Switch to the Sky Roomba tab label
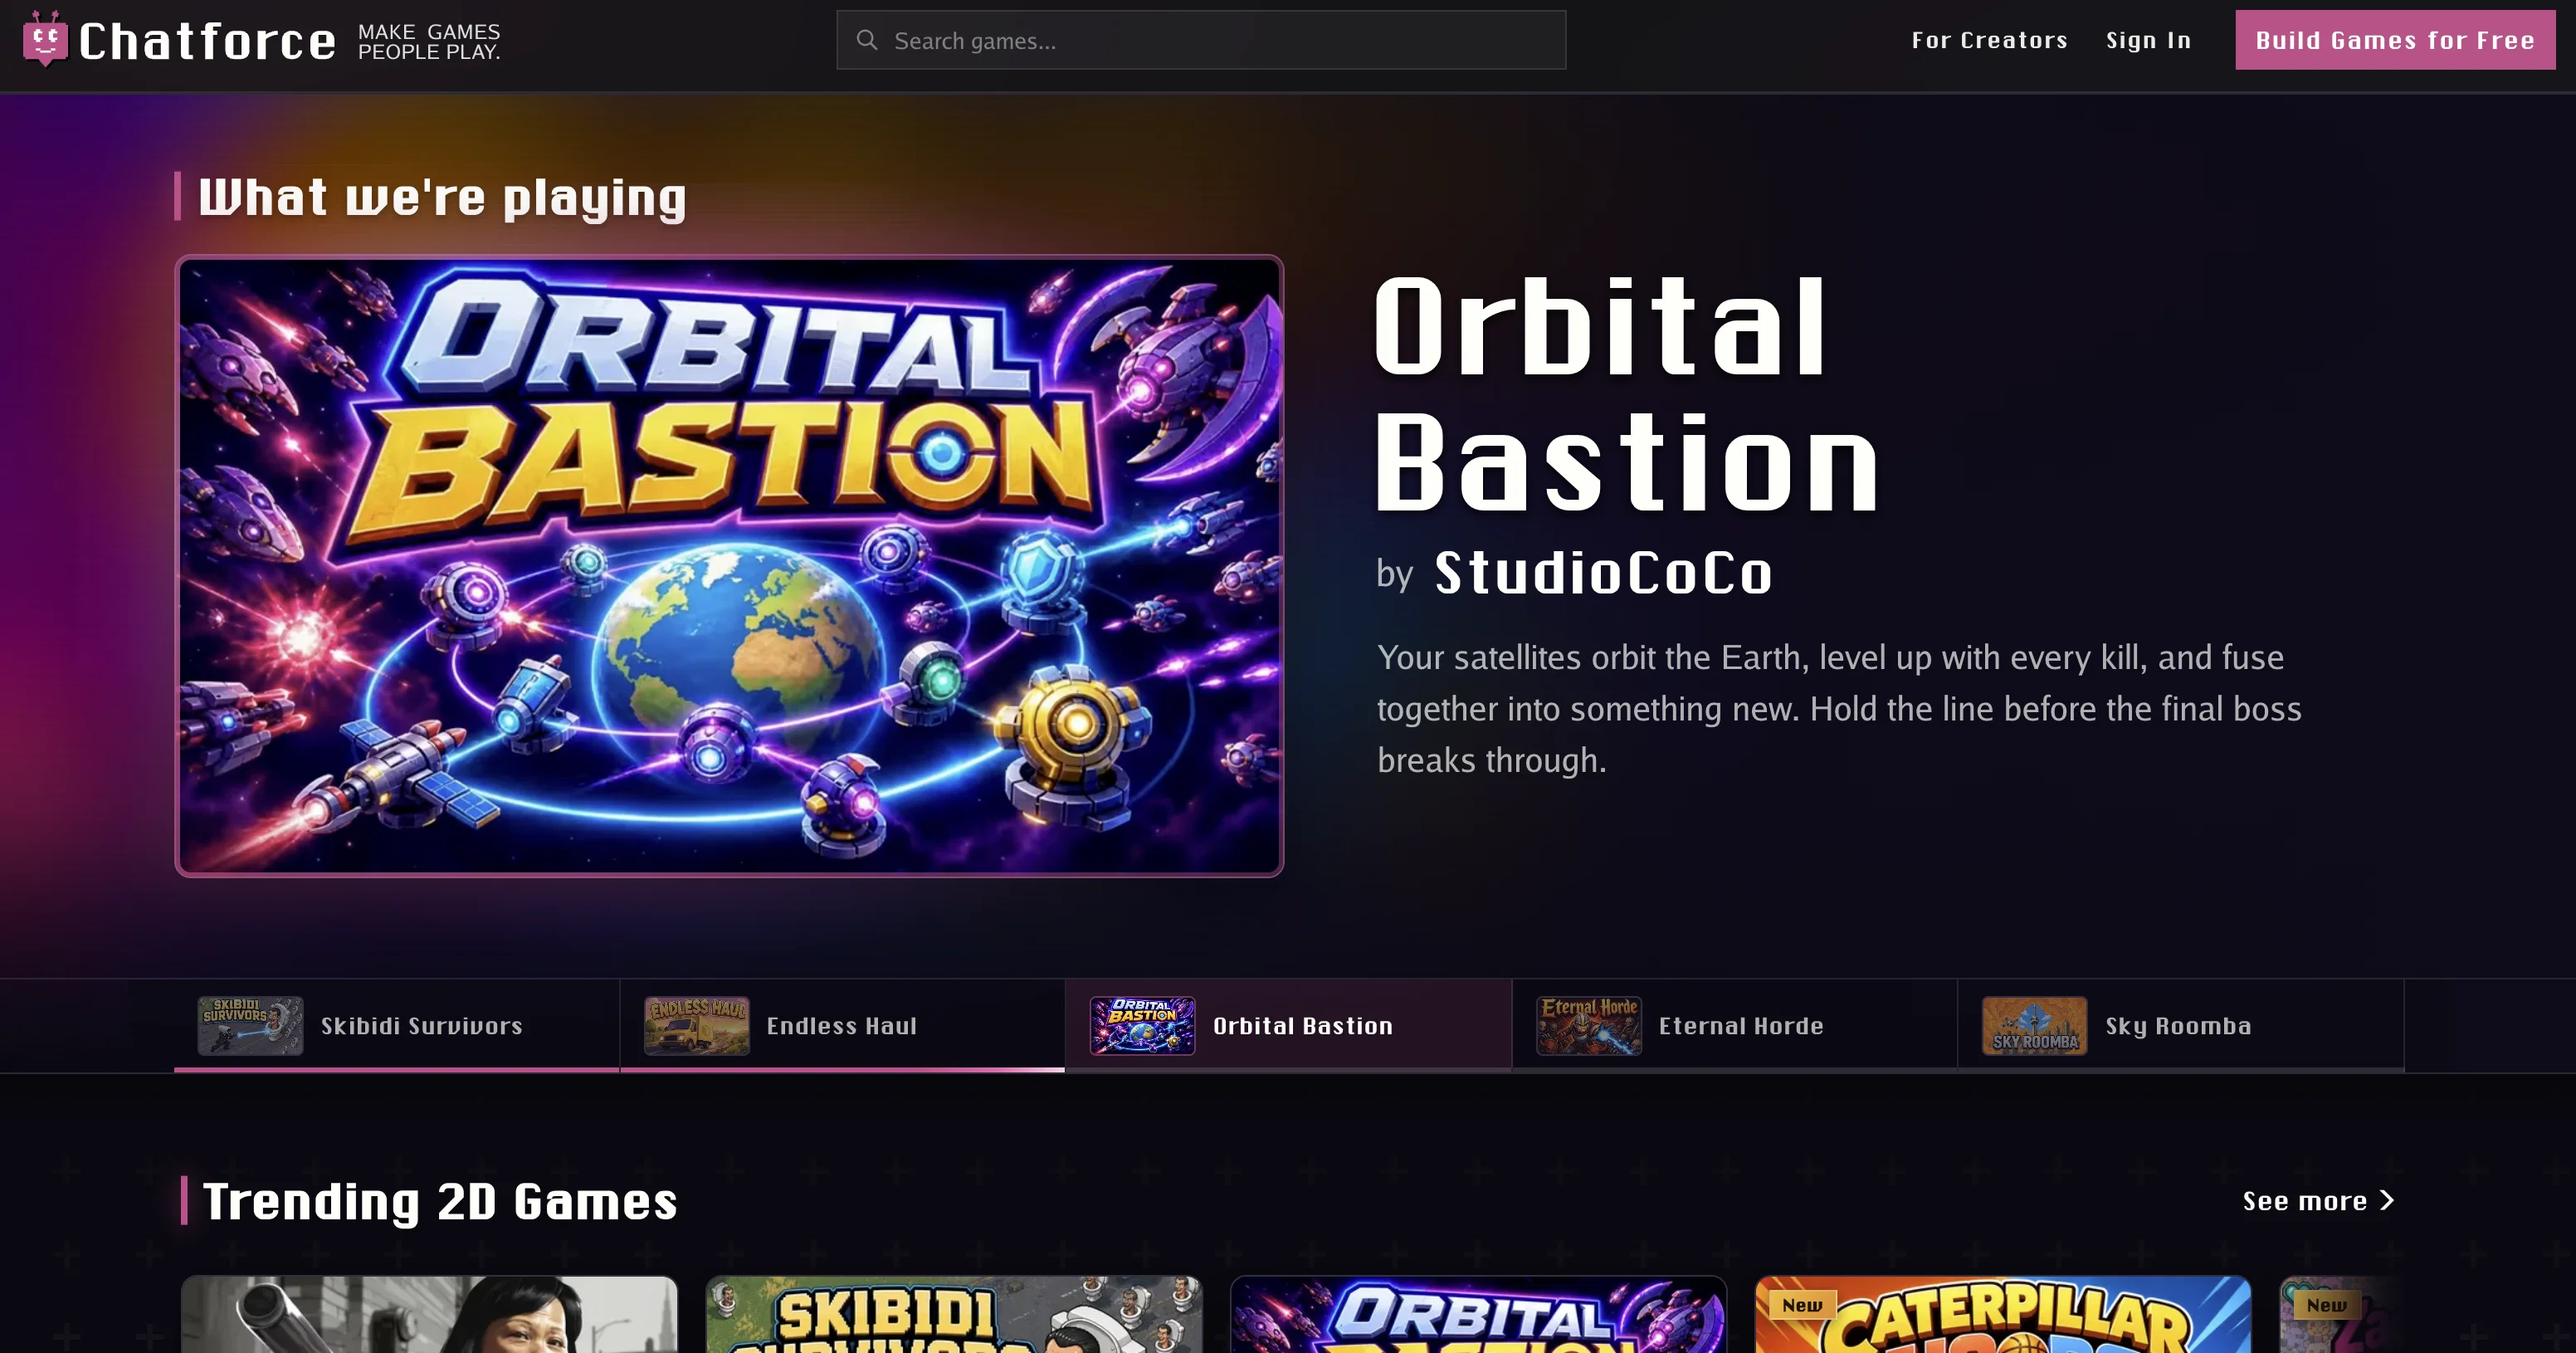The height and width of the screenshot is (1353, 2576). (x=2178, y=1026)
